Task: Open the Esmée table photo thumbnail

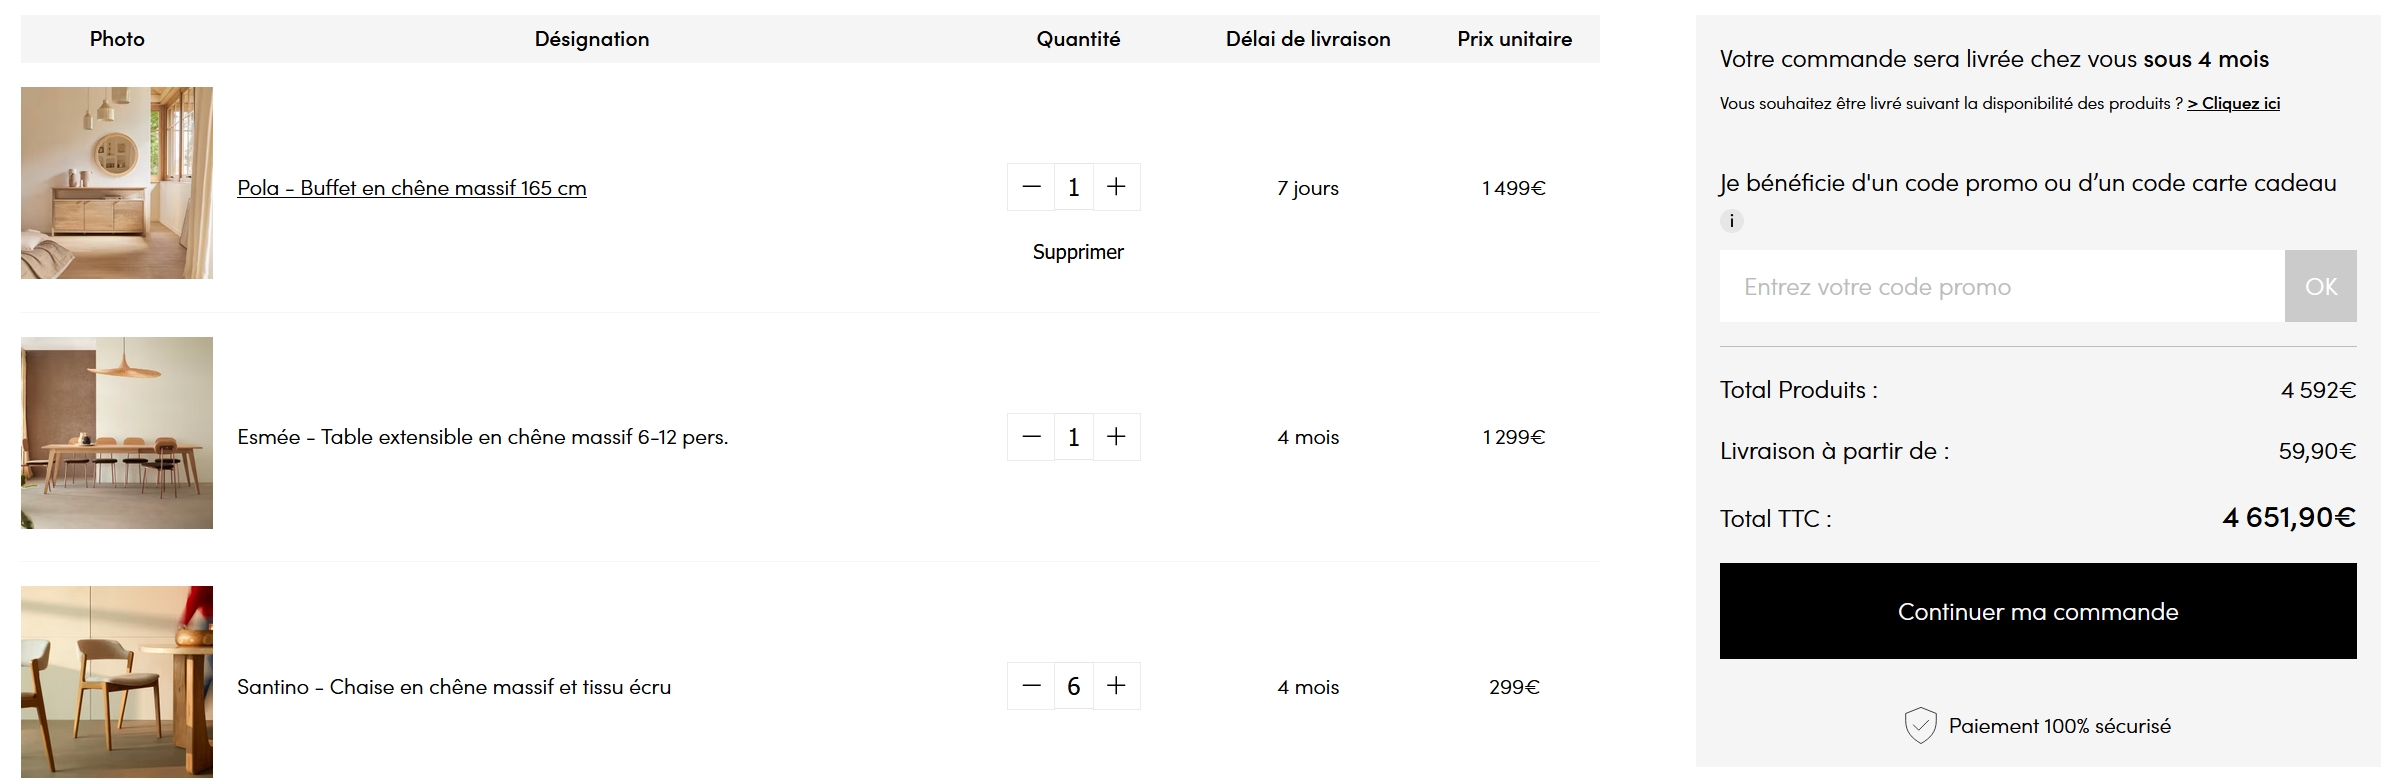Action: coord(117,433)
